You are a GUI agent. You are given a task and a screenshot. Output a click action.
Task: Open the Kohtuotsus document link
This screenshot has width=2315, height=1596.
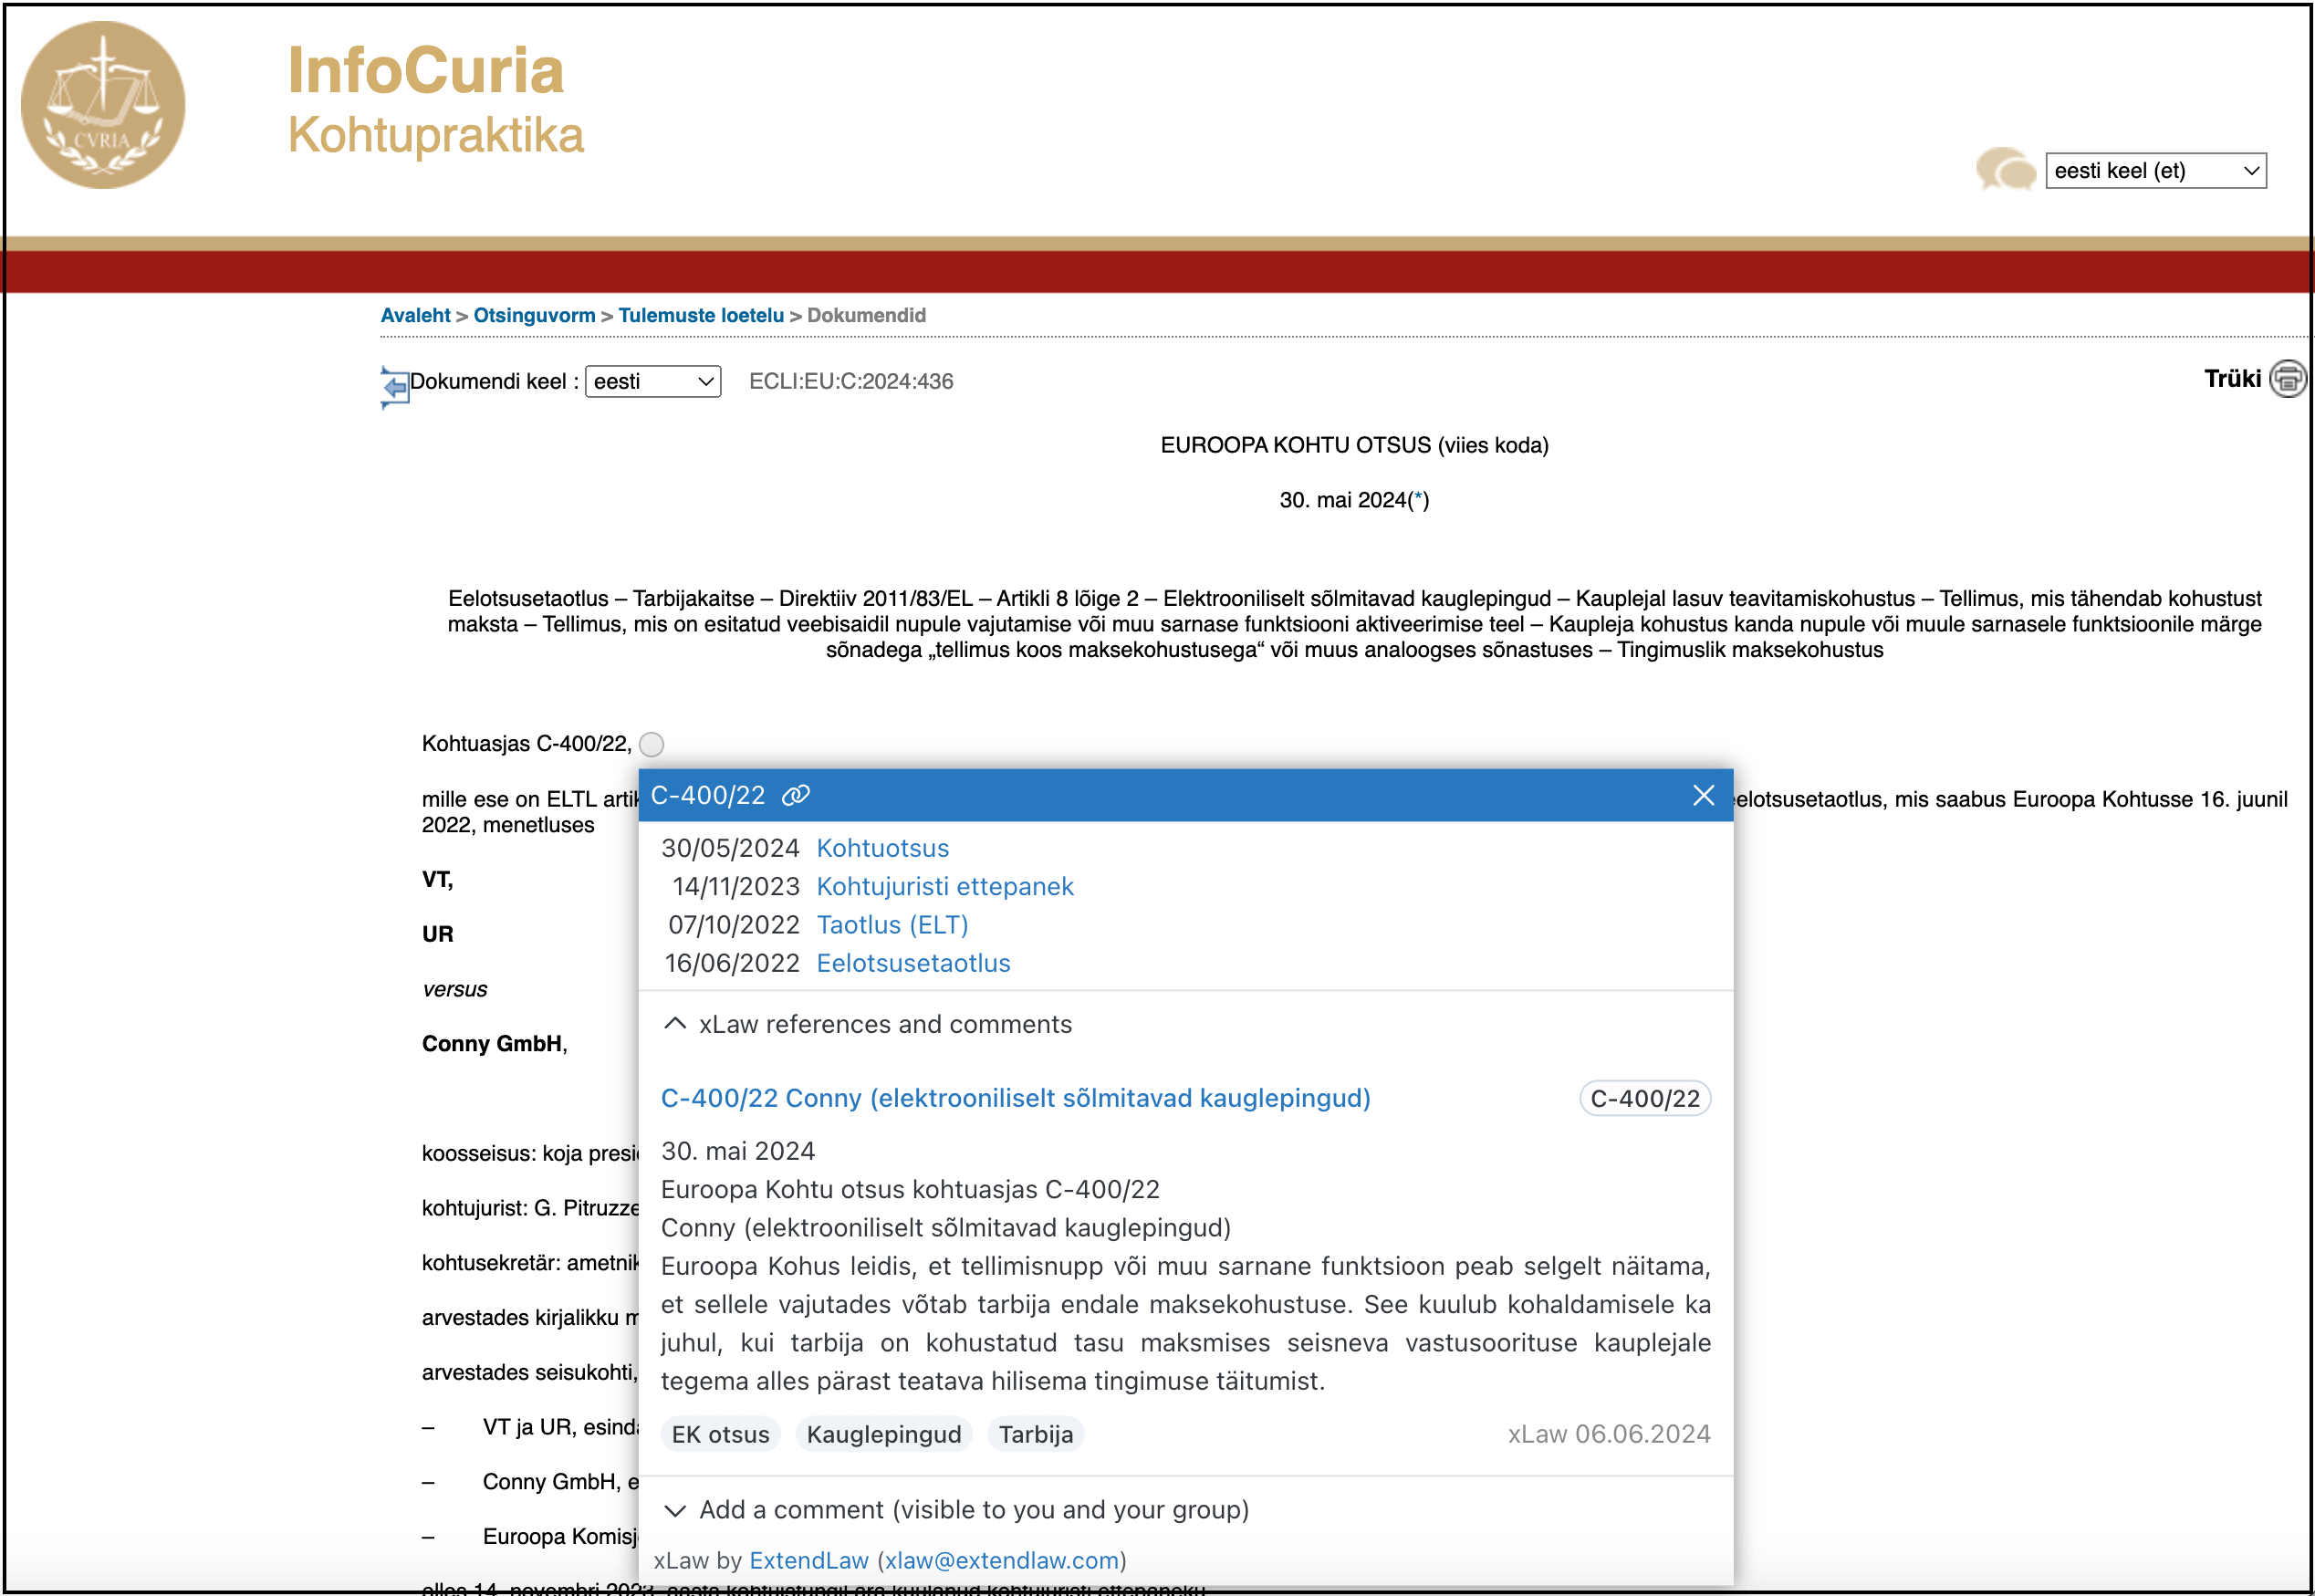click(x=882, y=848)
